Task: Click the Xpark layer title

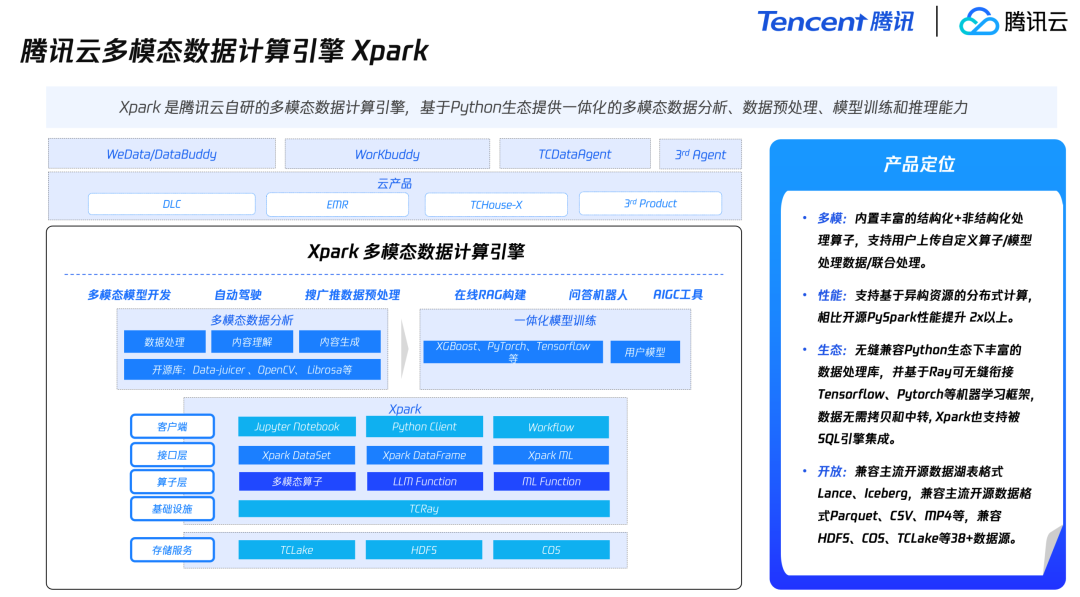Action: [405, 409]
